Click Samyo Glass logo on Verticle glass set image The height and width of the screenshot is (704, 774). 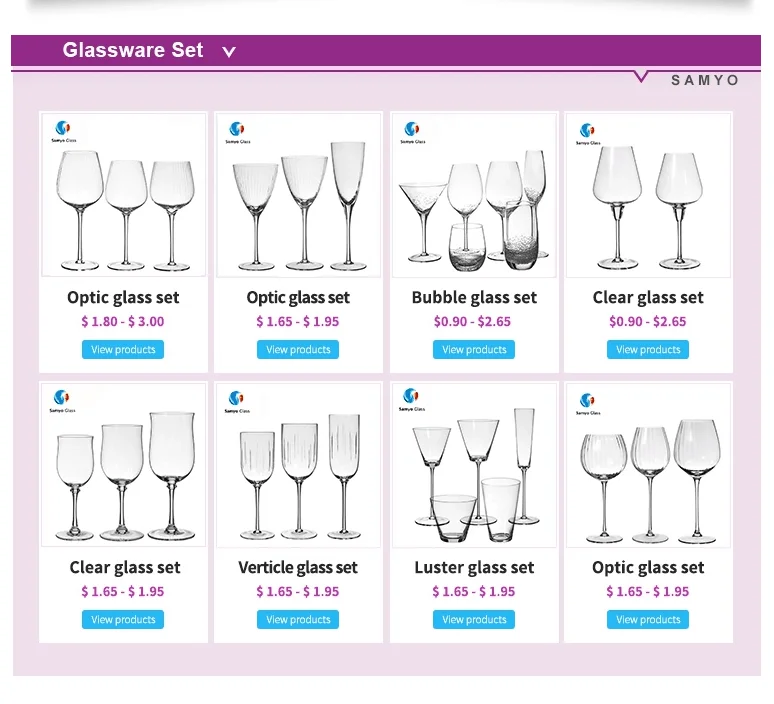point(236,402)
